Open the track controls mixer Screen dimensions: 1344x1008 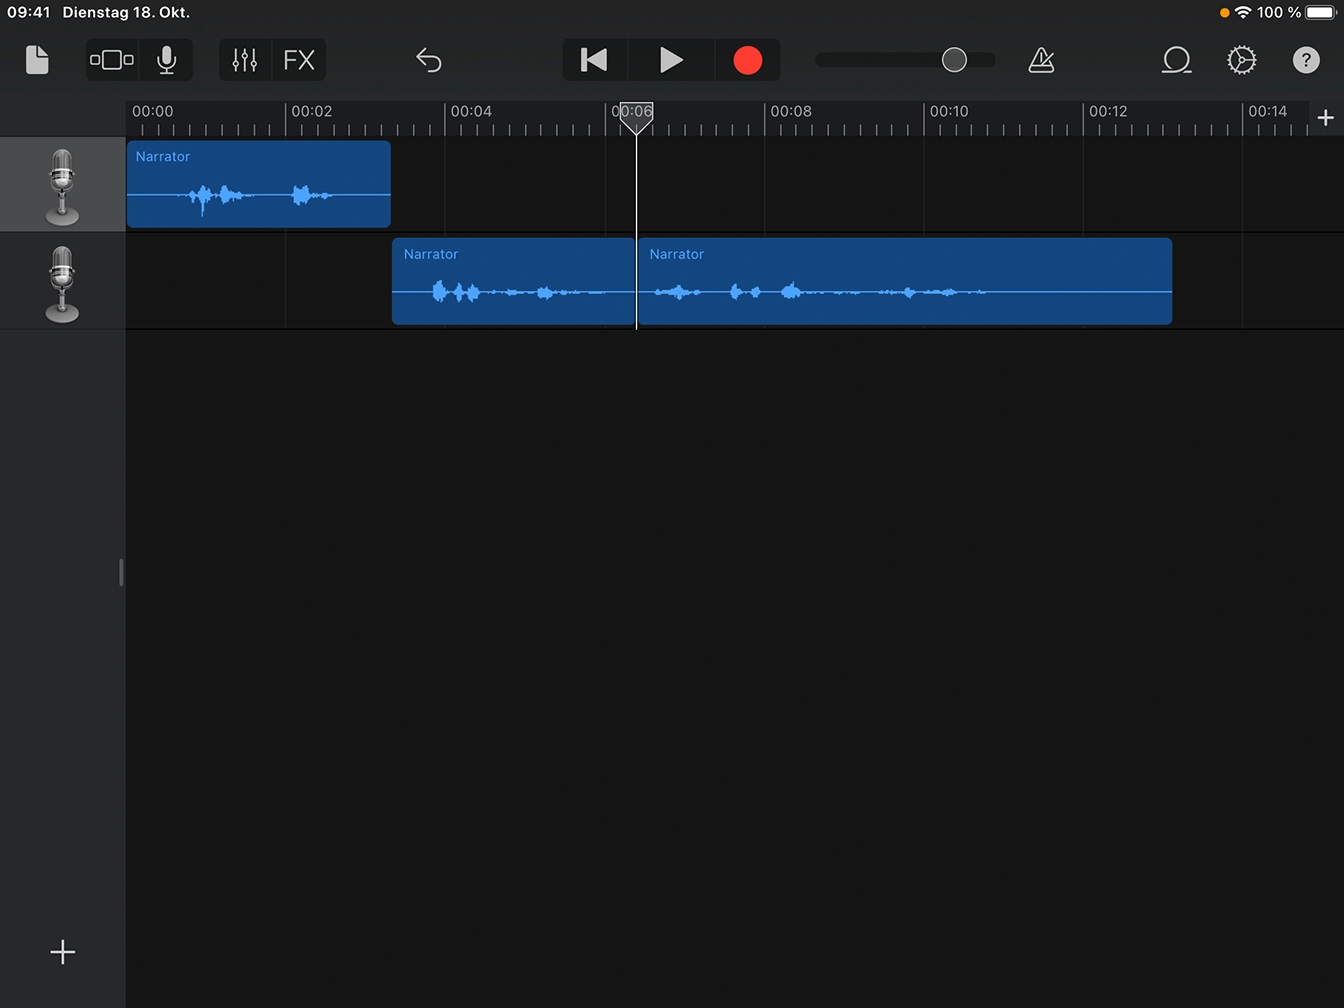point(245,60)
